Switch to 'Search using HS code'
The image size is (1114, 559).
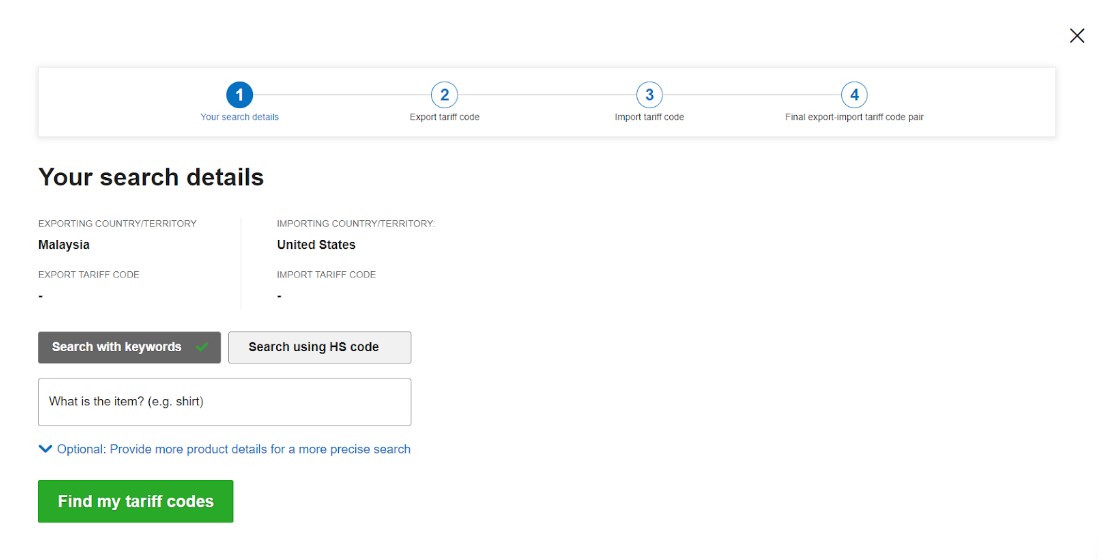pos(320,347)
